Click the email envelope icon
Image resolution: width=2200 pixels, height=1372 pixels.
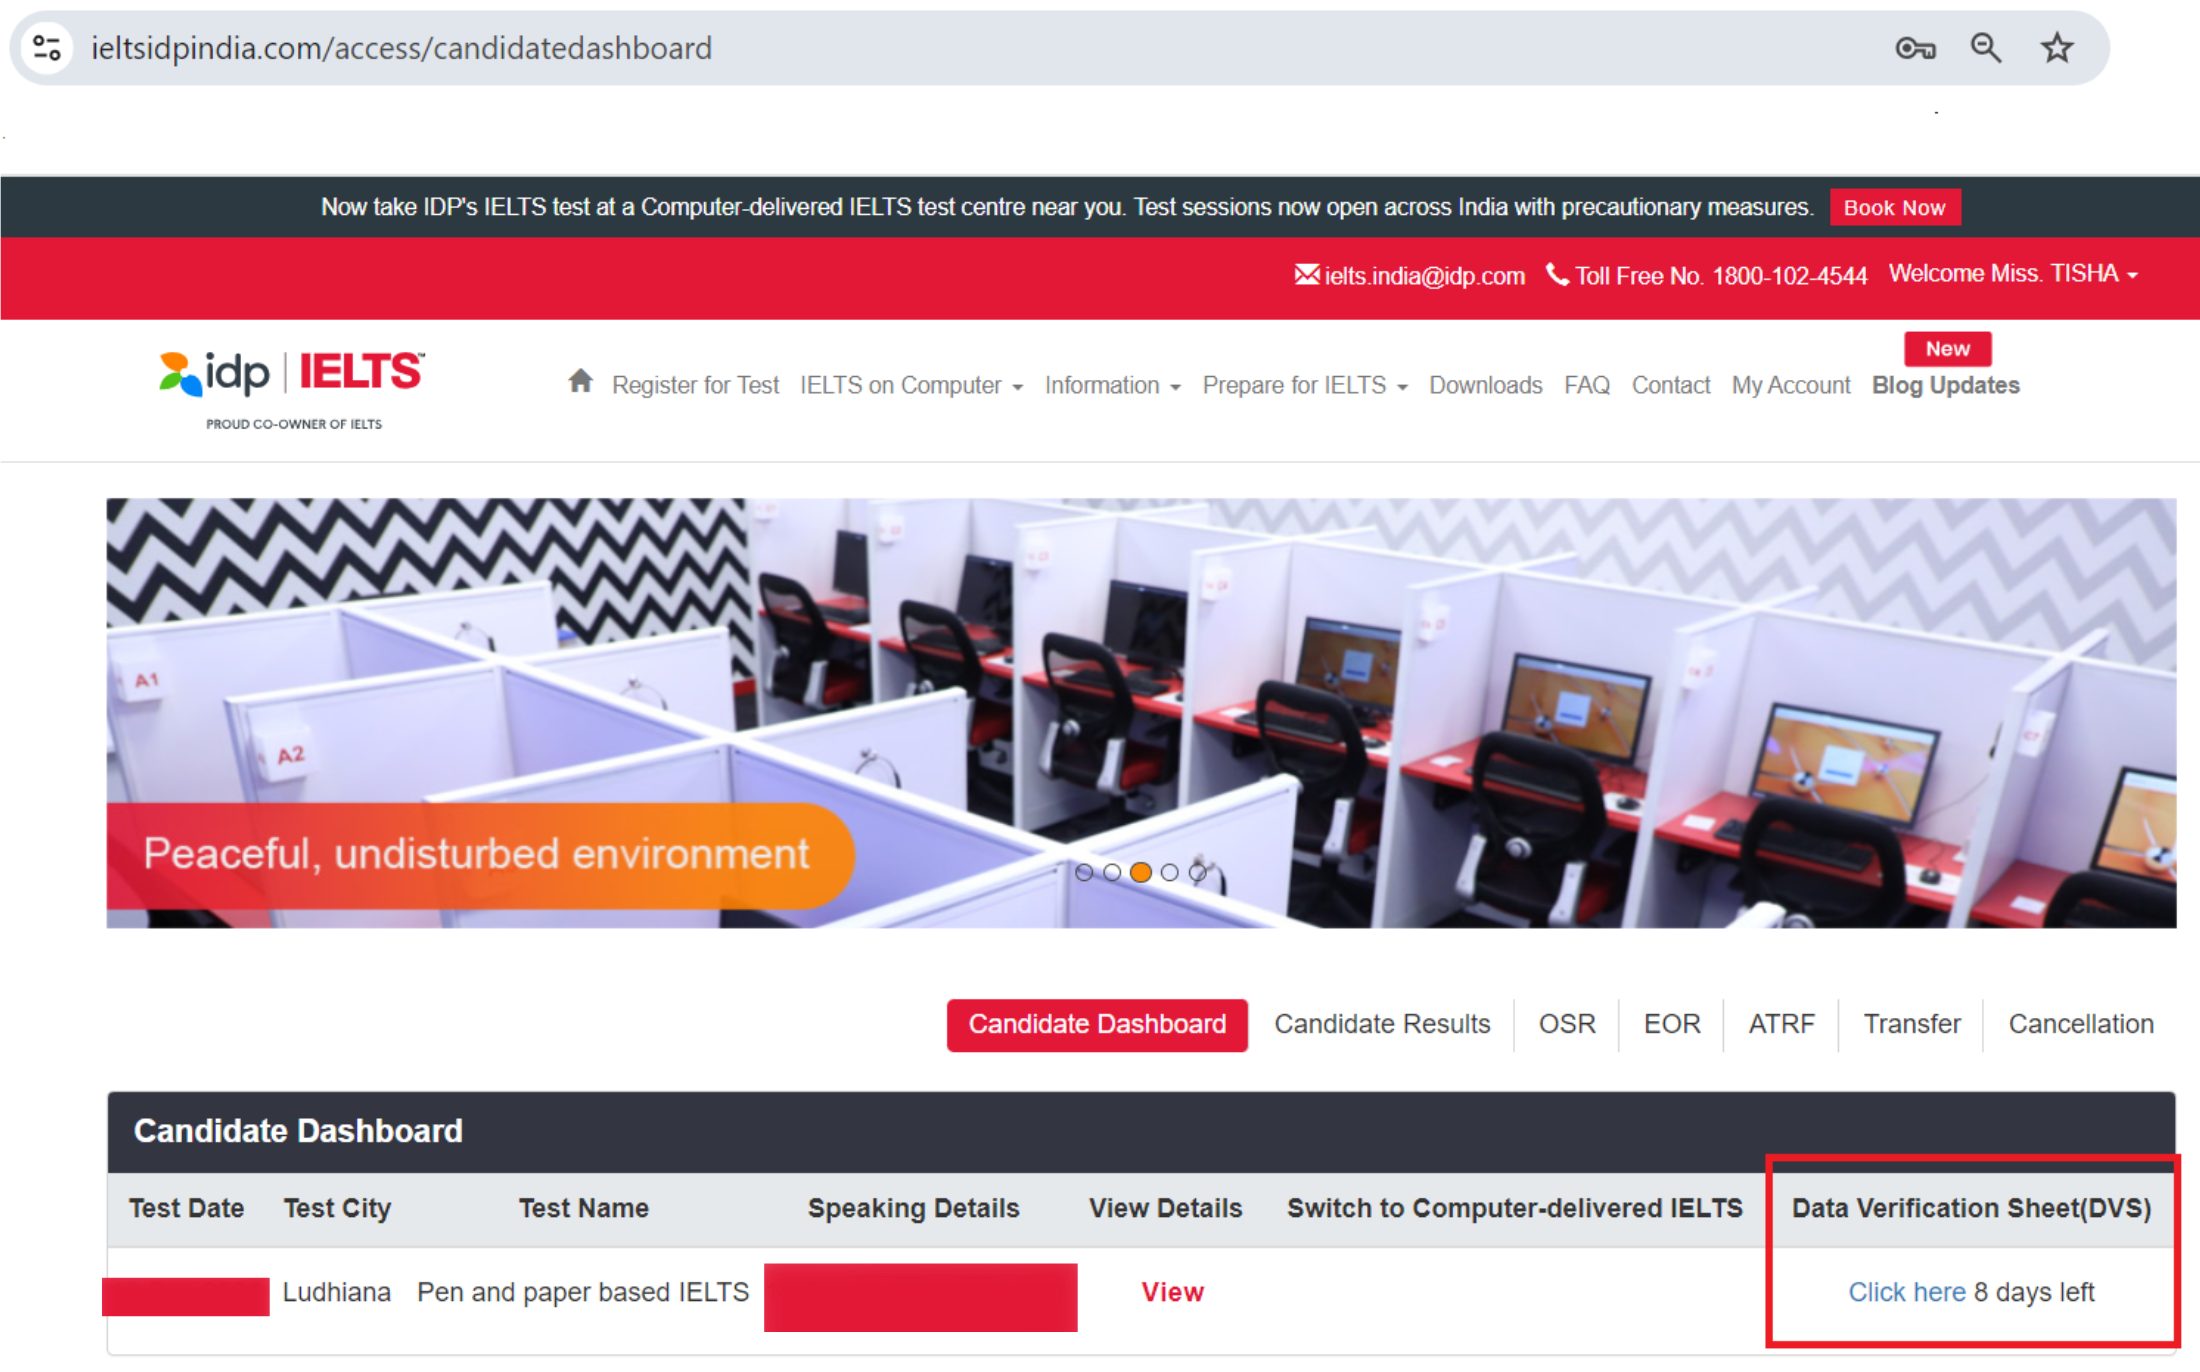[x=1306, y=275]
